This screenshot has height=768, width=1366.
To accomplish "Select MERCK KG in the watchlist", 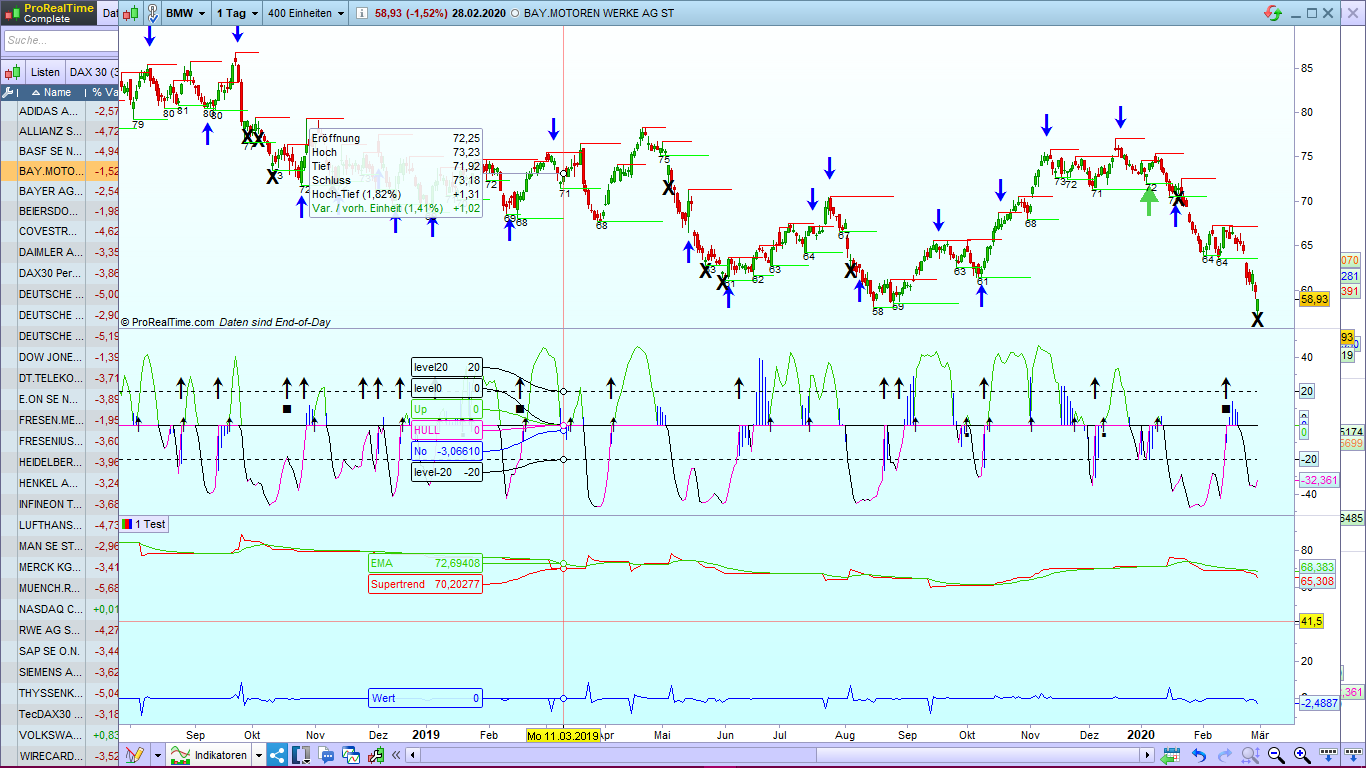I will [60, 567].
